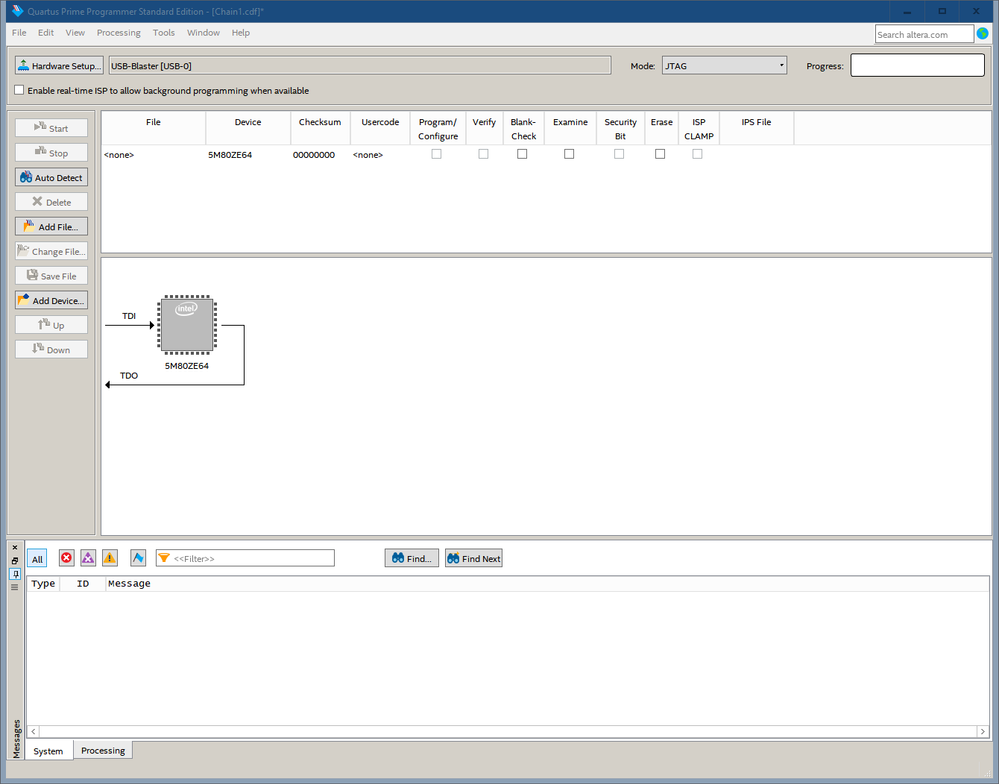Click the Search altera.com field

click(924, 34)
